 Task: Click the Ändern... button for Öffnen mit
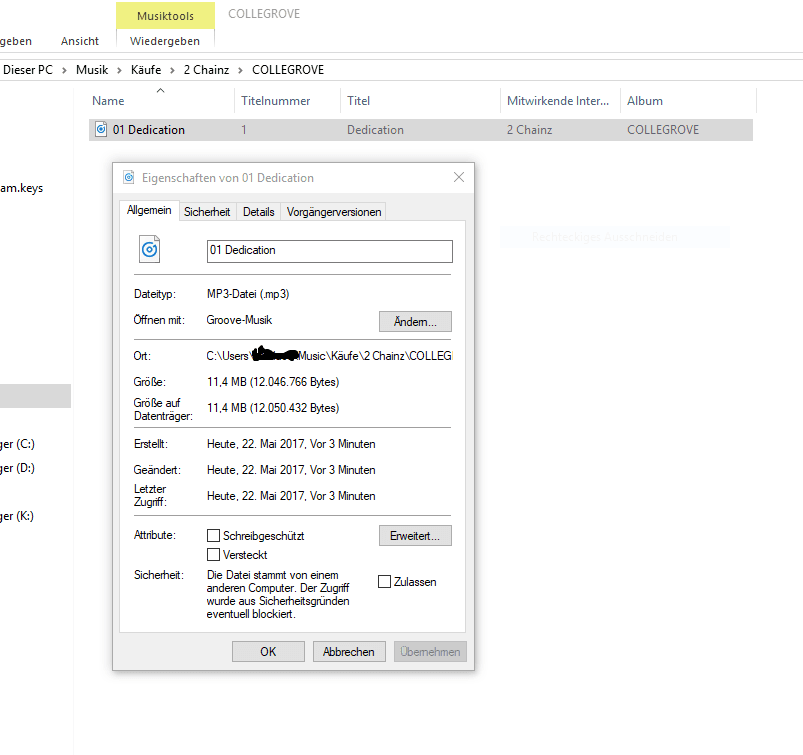coord(415,322)
